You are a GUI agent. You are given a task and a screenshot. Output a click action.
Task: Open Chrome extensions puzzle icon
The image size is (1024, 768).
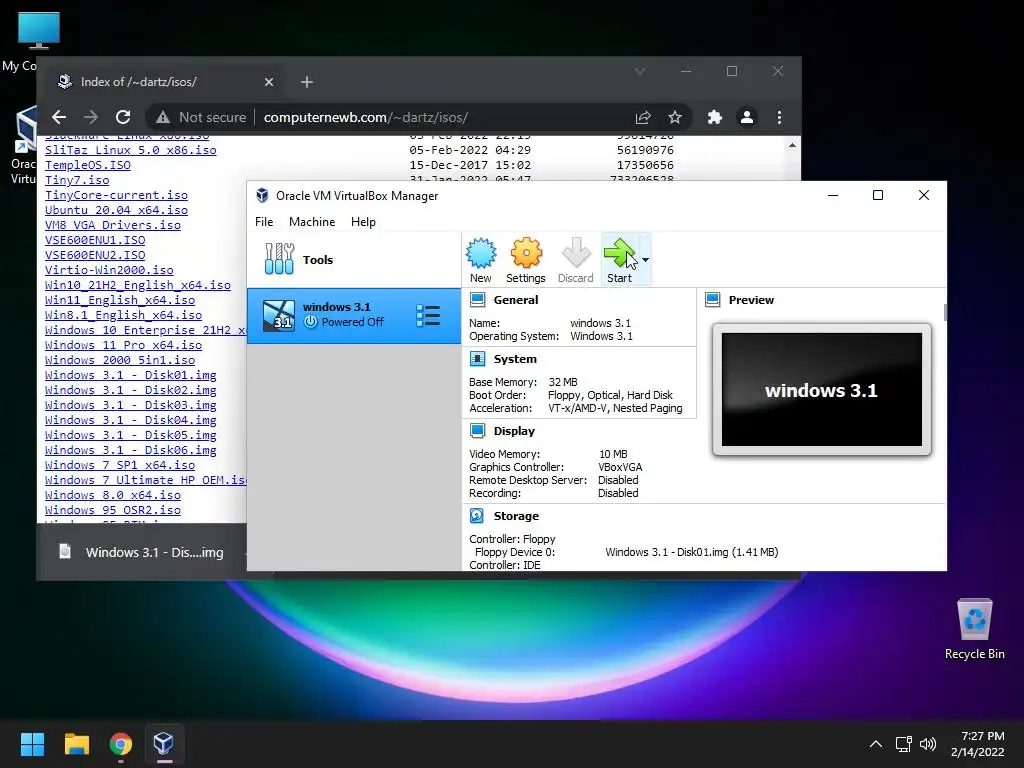(x=714, y=118)
